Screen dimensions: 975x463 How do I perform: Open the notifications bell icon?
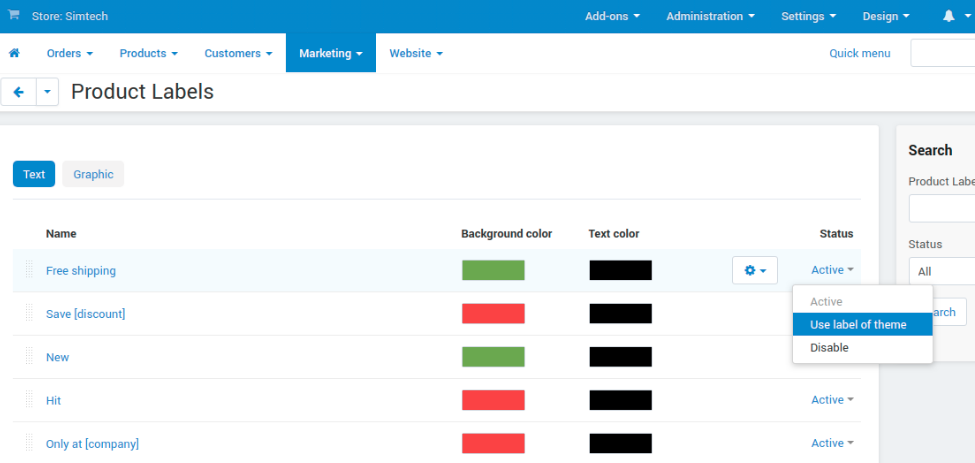[948, 16]
